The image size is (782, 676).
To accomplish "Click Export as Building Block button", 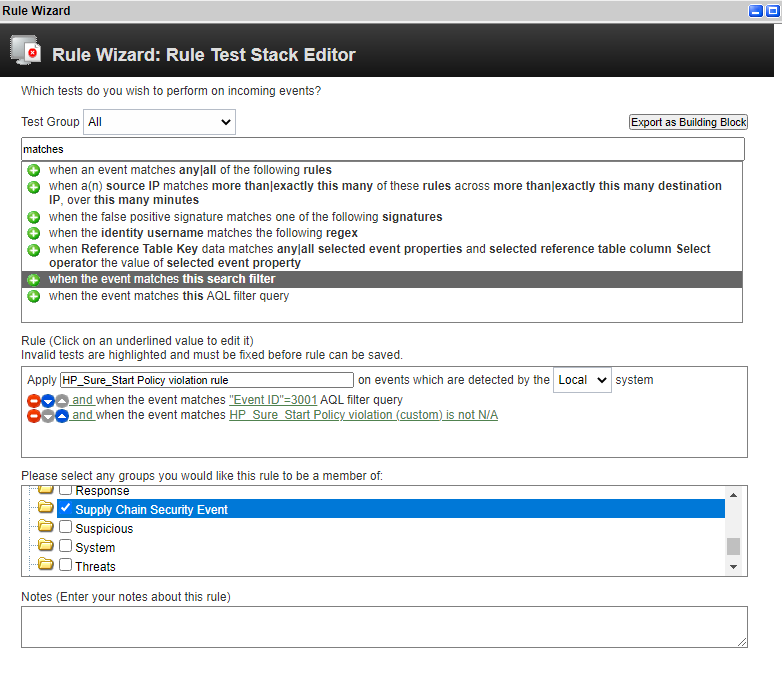I will pos(688,122).
